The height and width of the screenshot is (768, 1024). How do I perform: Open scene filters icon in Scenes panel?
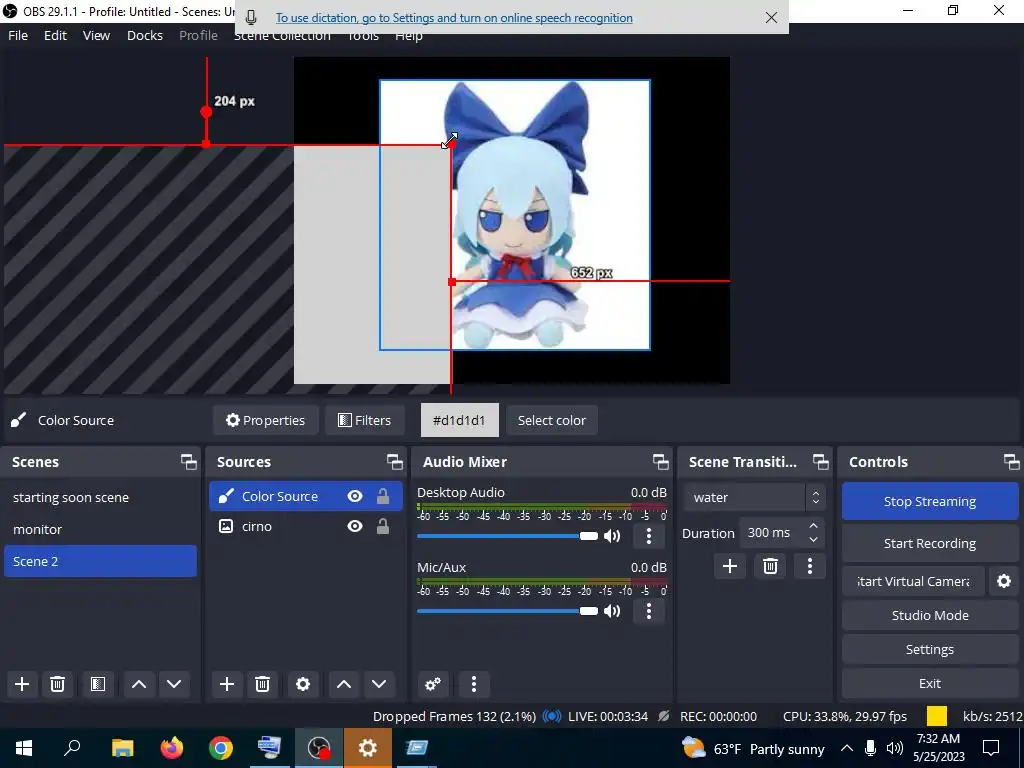97,684
